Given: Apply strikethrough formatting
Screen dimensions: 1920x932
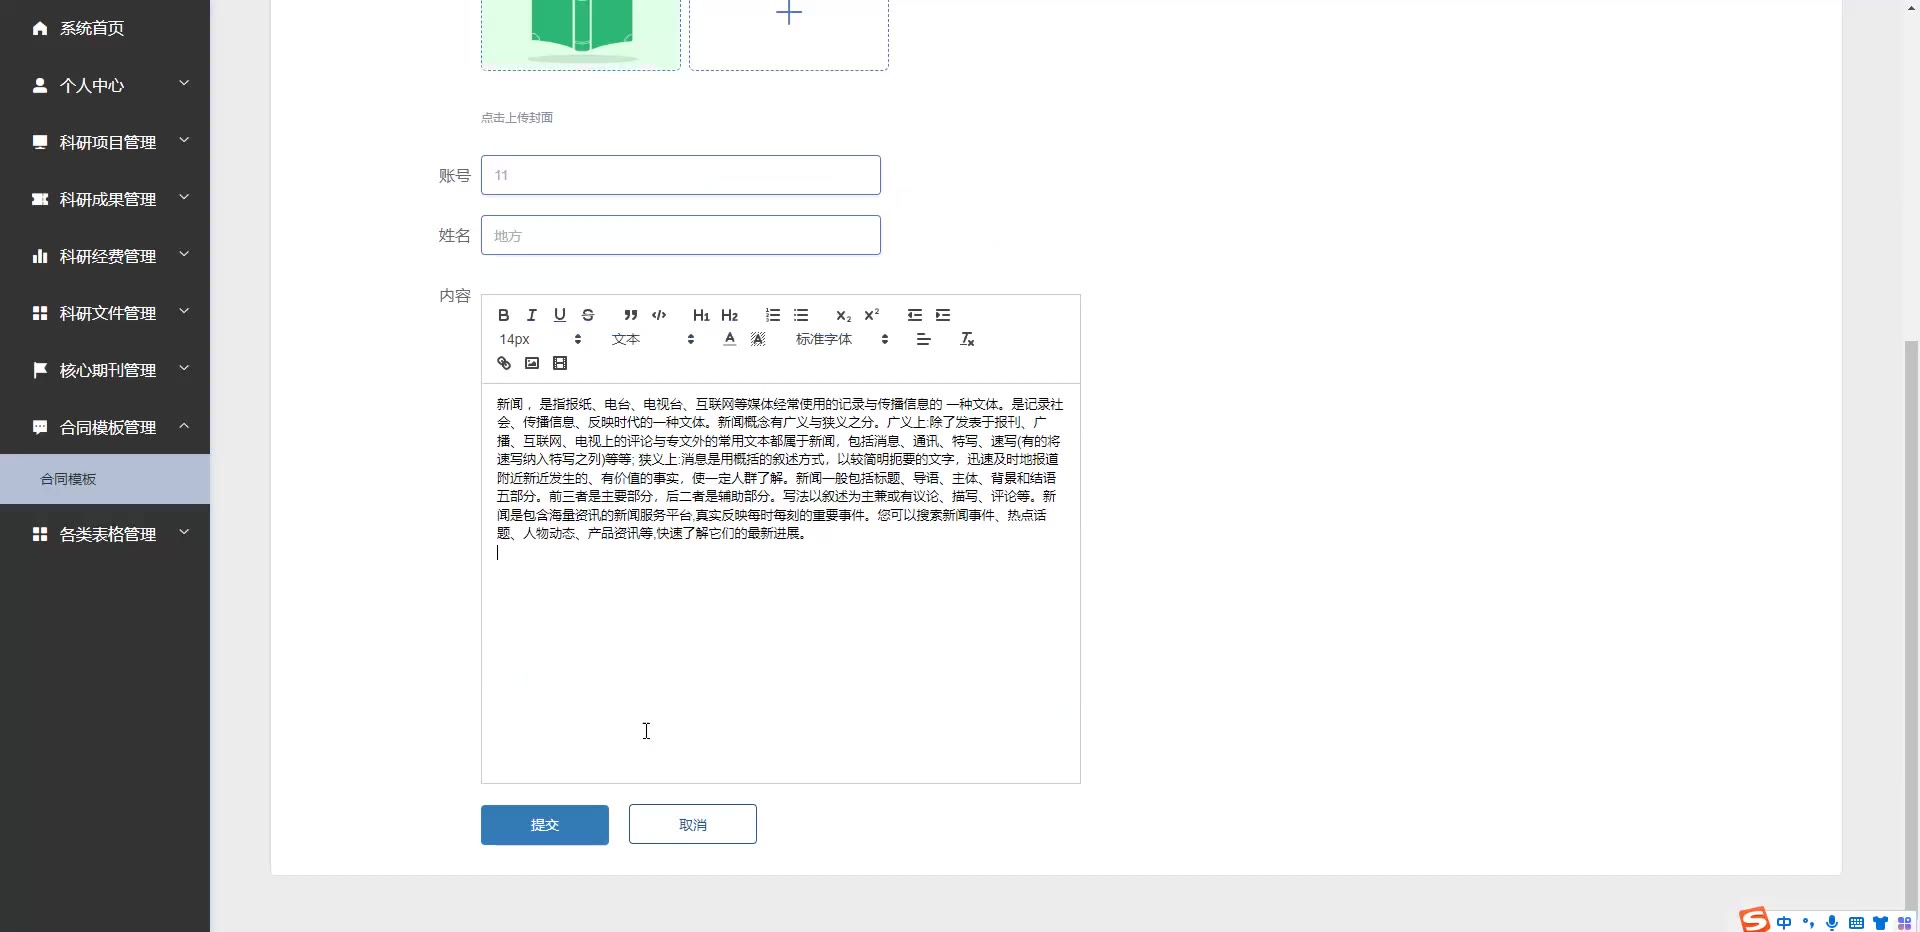Looking at the screenshot, I should [588, 315].
